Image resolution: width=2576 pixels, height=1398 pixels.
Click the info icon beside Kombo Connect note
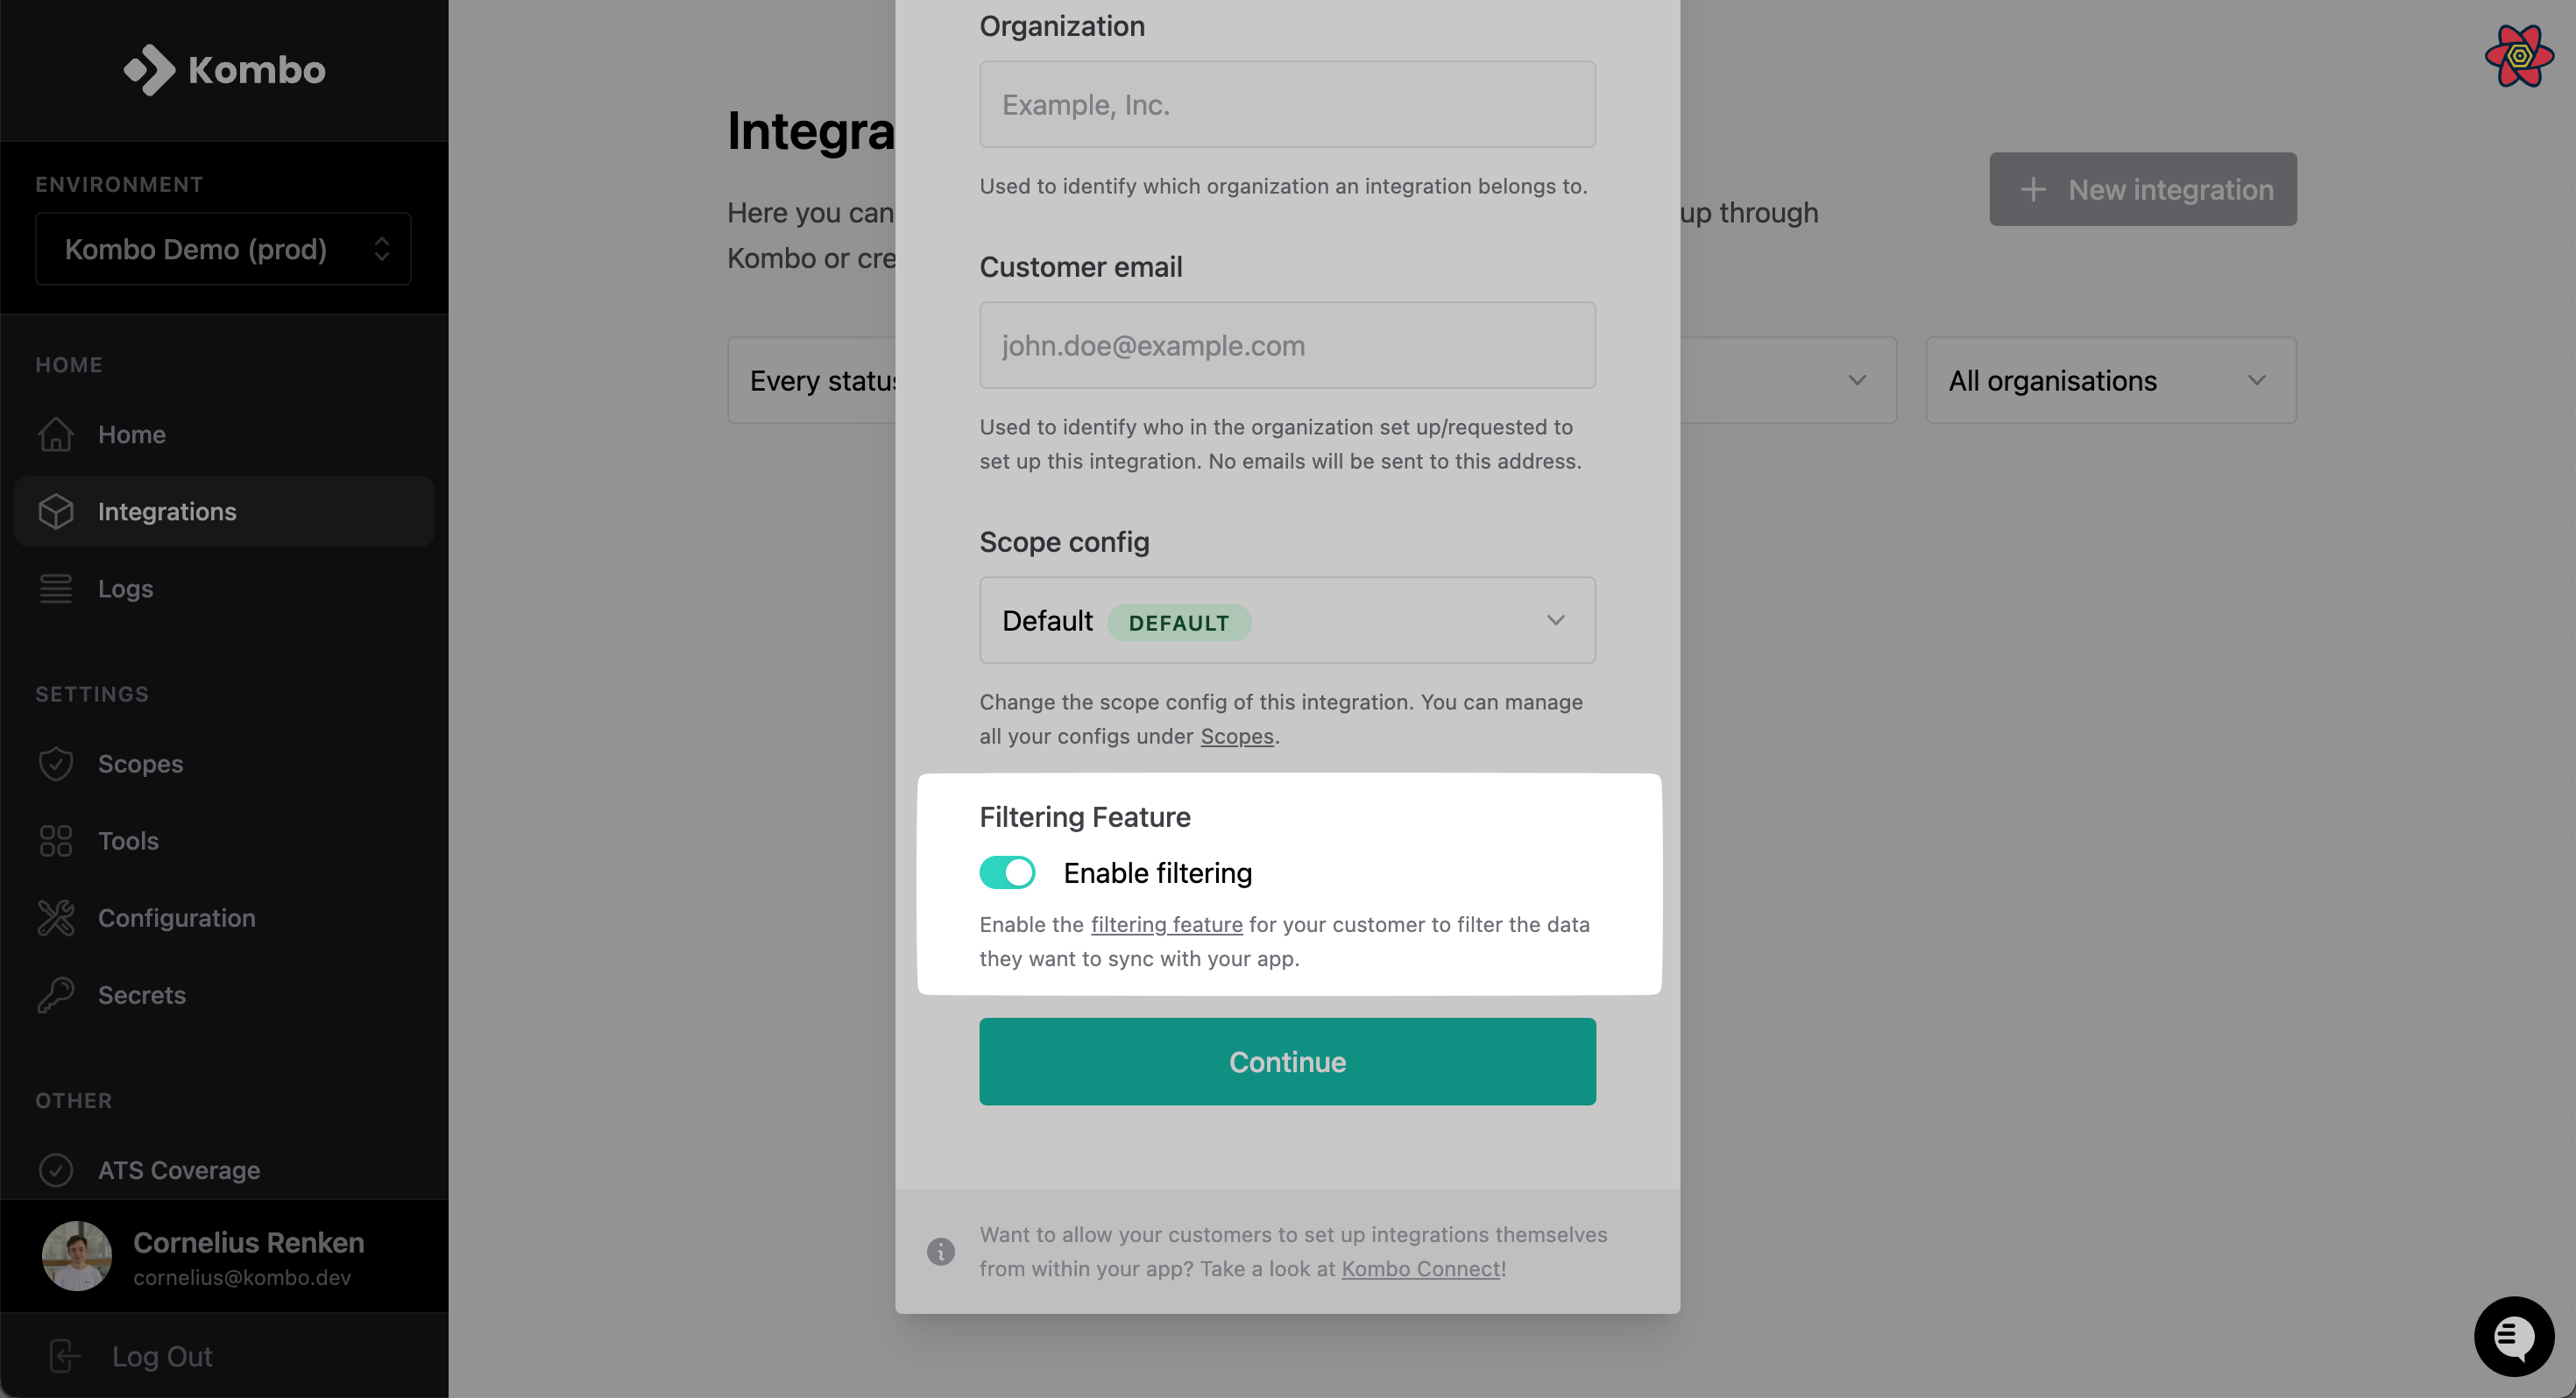tap(940, 1251)
